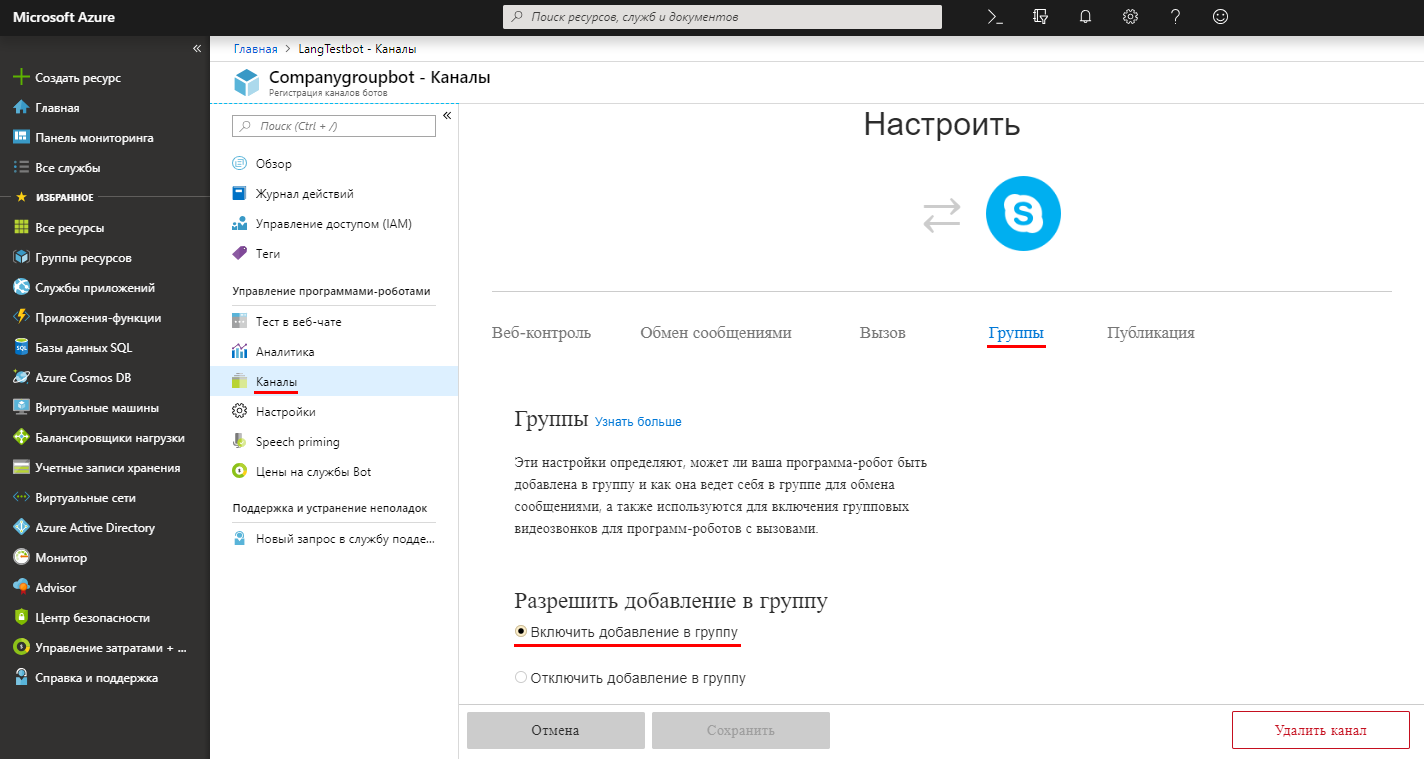Open Тест в веб-чате item
Viewport: 1424px width, 759px height.
click(334, 322)
